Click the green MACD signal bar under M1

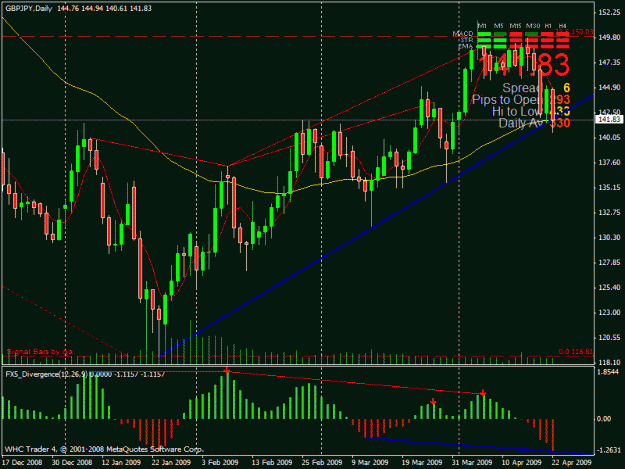484,34
